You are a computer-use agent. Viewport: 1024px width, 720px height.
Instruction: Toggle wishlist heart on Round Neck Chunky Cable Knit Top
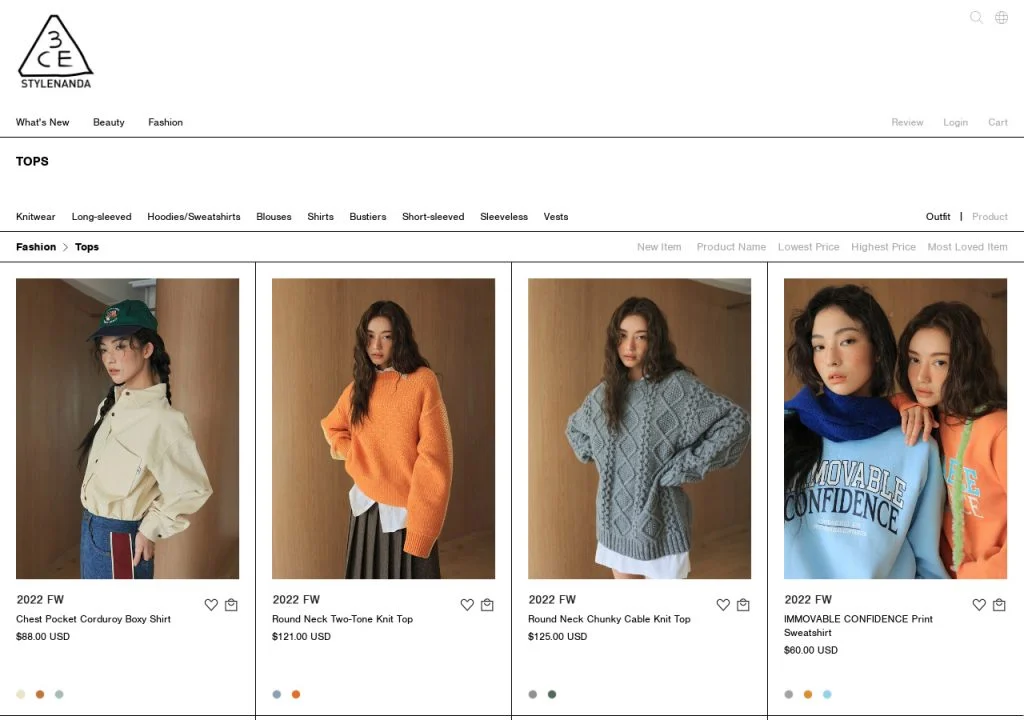(x=723, y=604)
